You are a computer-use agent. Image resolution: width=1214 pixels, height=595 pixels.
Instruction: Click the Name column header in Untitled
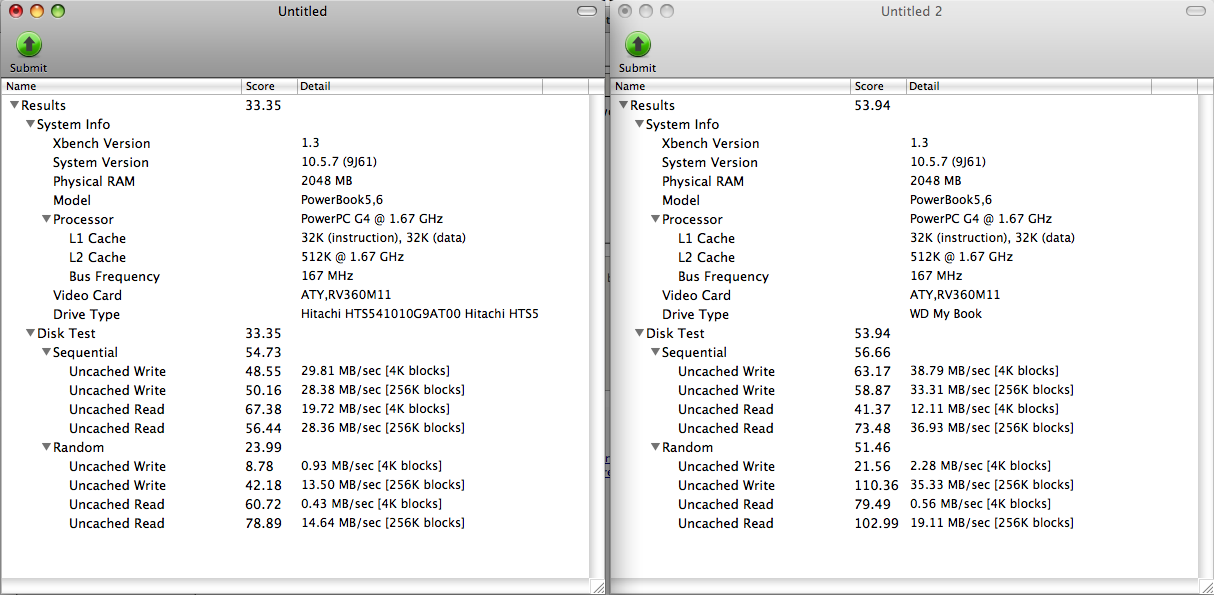pos(121,86)
